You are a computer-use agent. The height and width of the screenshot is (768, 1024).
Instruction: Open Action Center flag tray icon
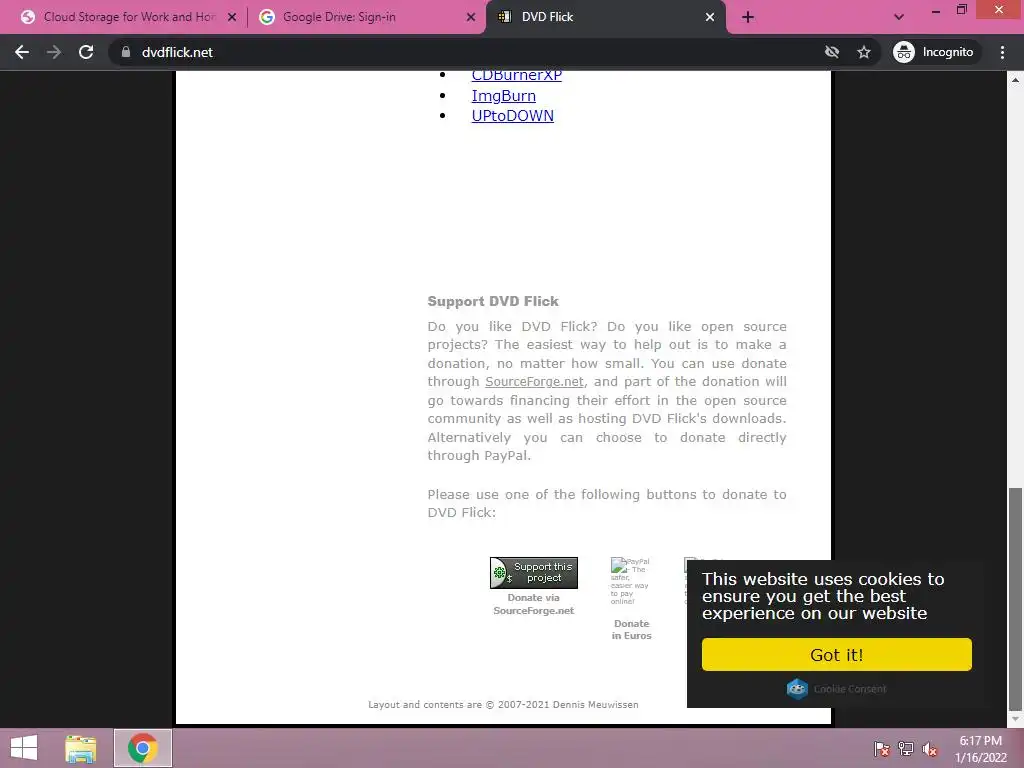click(x=882, y=749)
